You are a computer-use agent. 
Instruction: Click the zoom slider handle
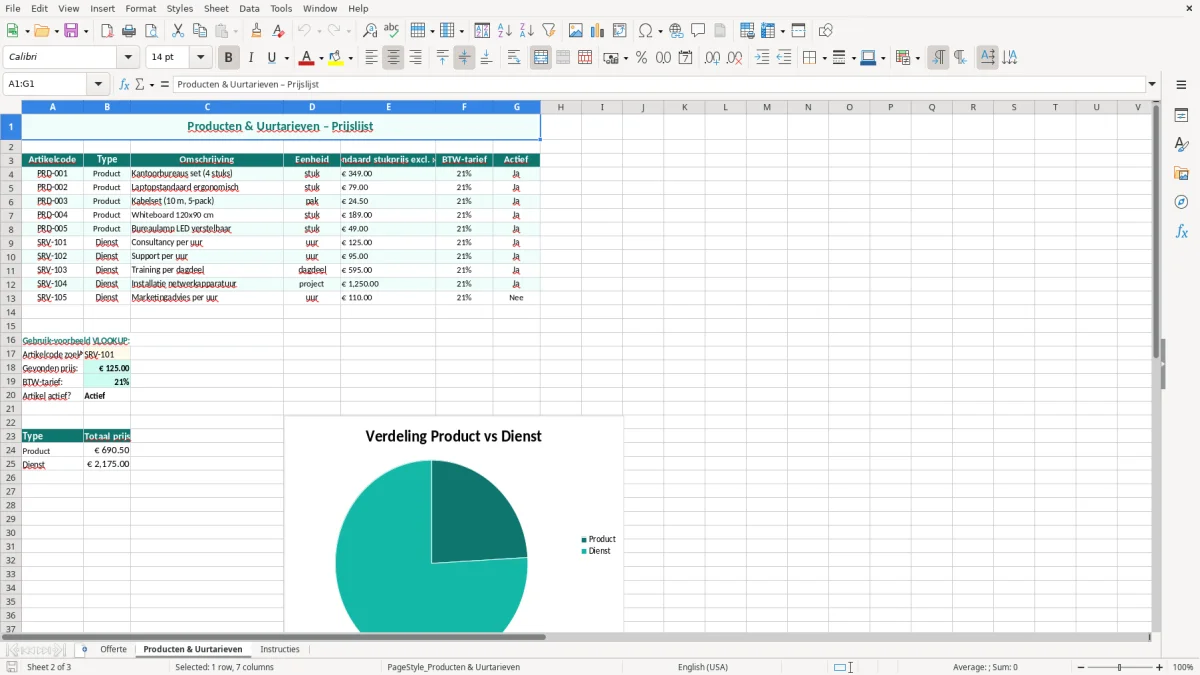tap(1120, 667)
